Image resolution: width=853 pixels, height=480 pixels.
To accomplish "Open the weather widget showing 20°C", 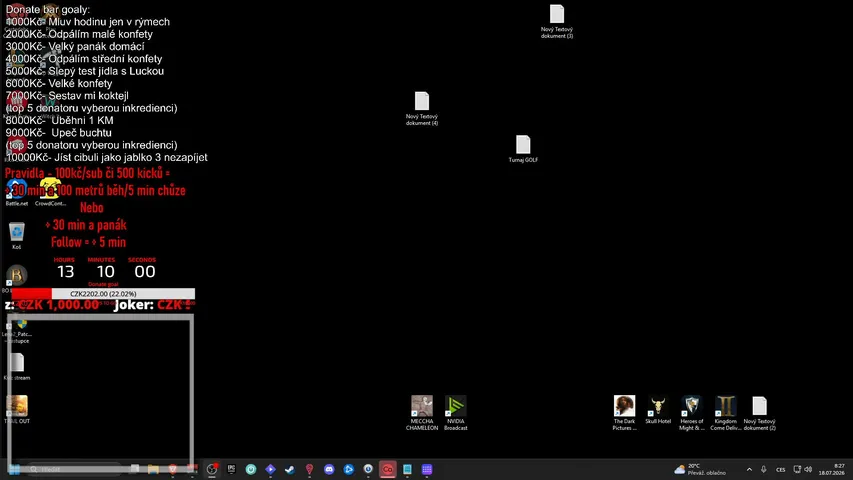I will coord(700,469).
